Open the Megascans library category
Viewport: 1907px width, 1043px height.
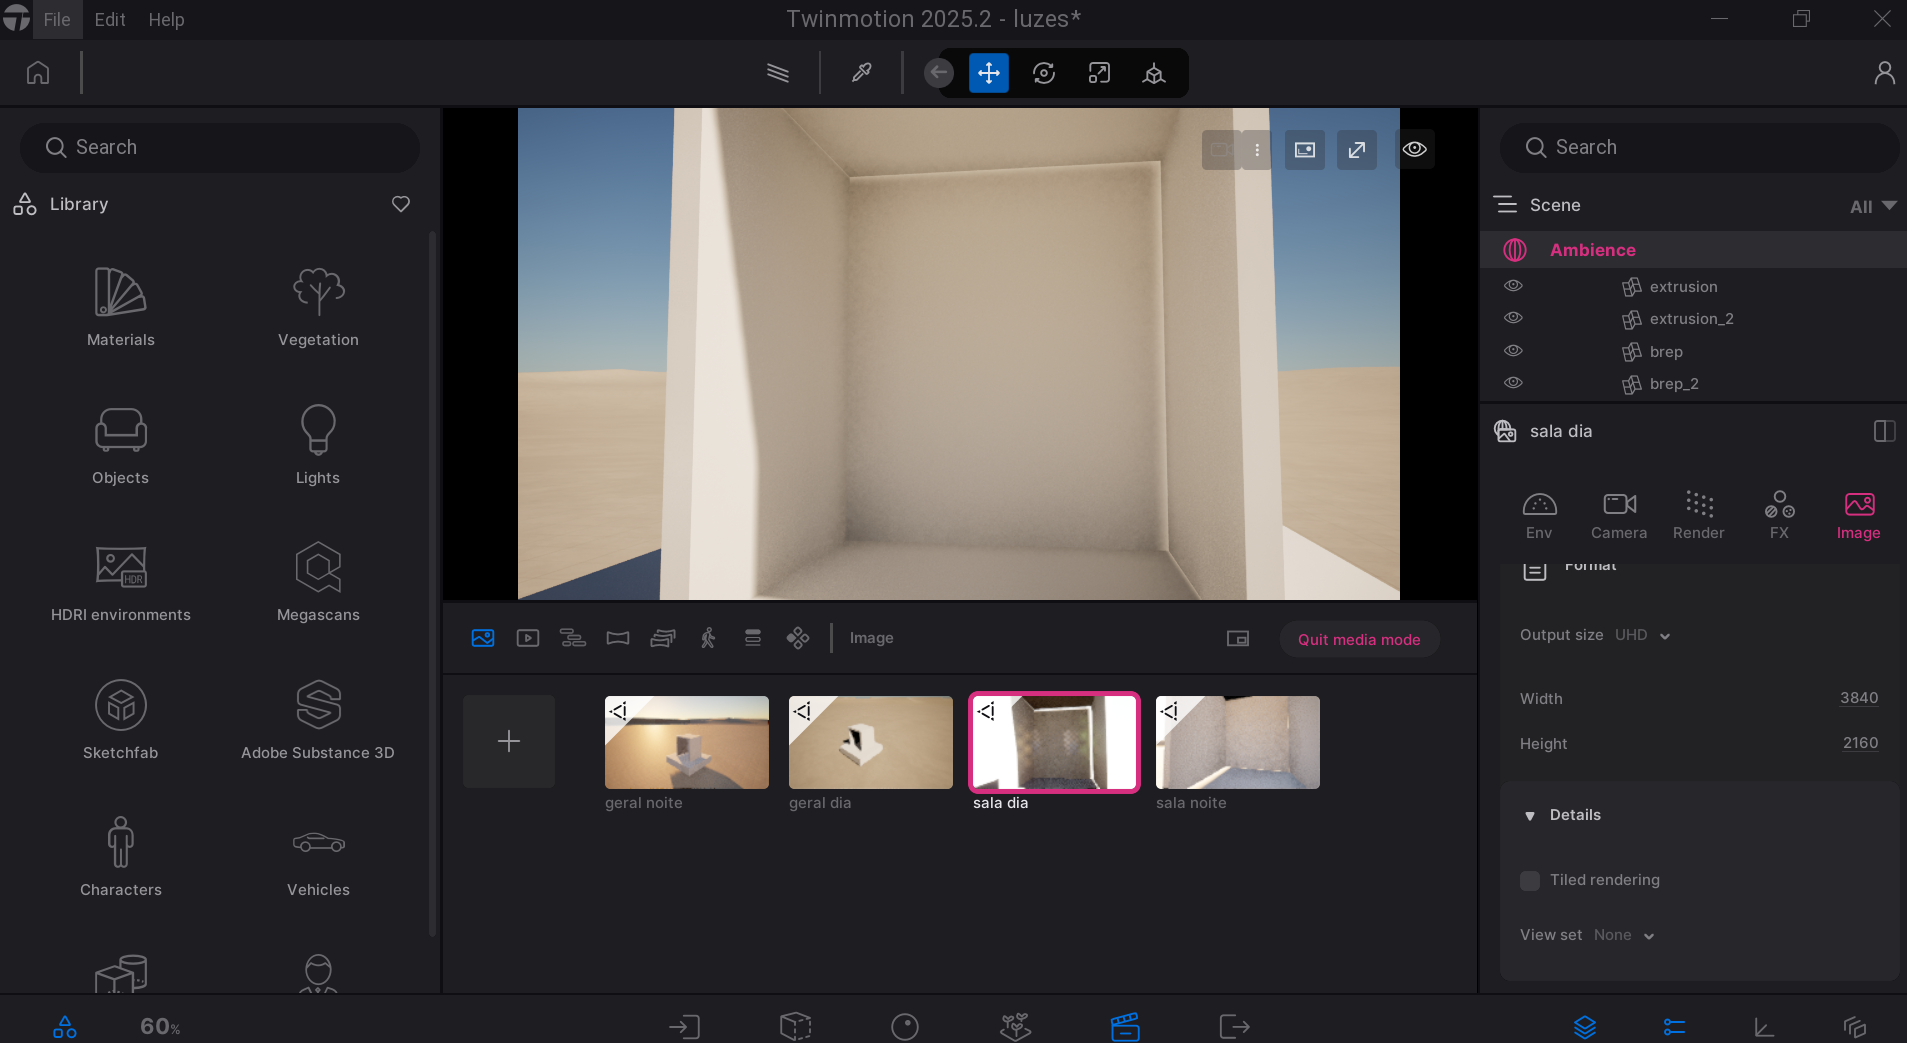(x=318, y=582)
